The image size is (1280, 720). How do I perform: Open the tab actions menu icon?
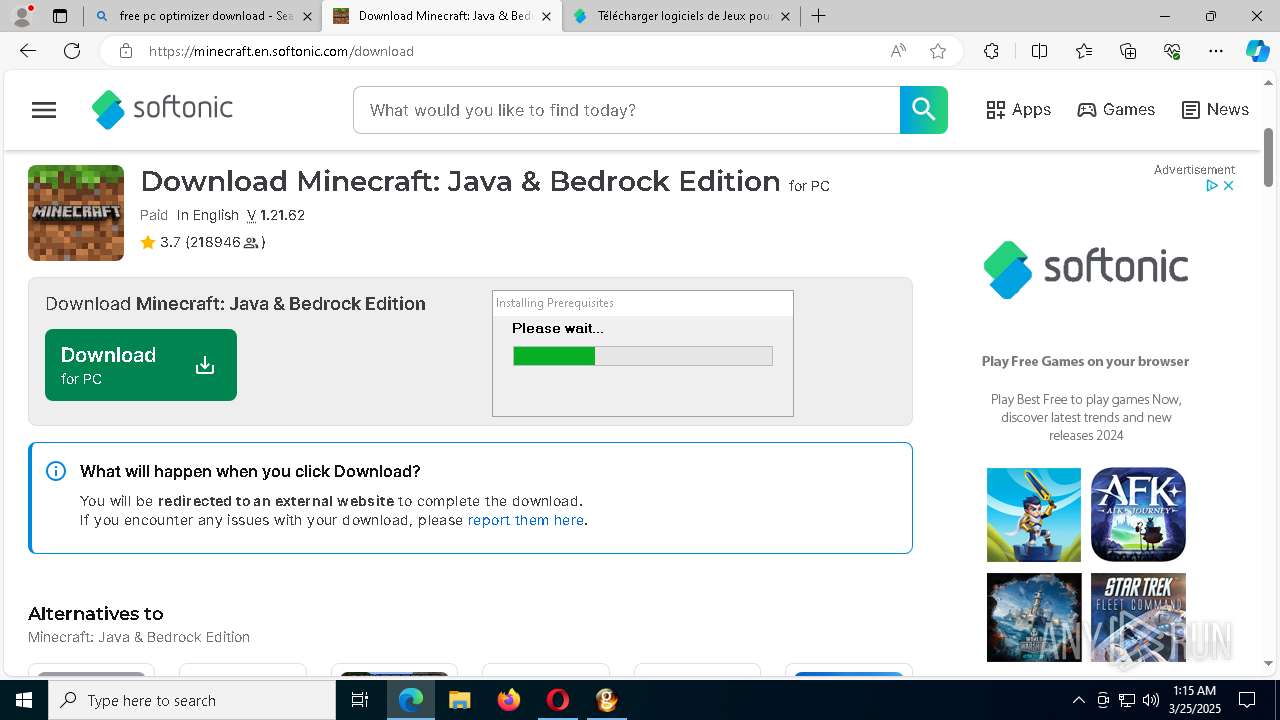(60, 16)
